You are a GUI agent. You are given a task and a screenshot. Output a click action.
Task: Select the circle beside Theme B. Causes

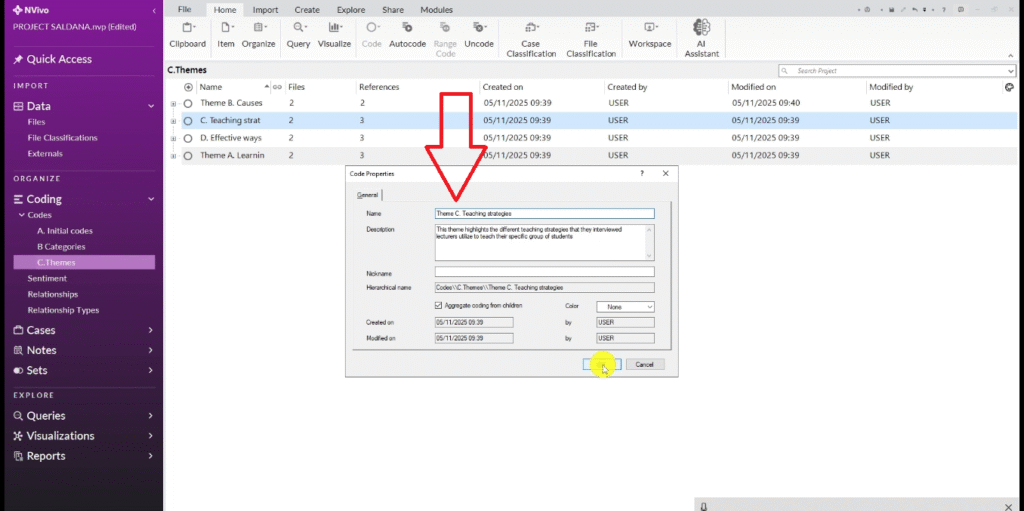pos(188,103)
